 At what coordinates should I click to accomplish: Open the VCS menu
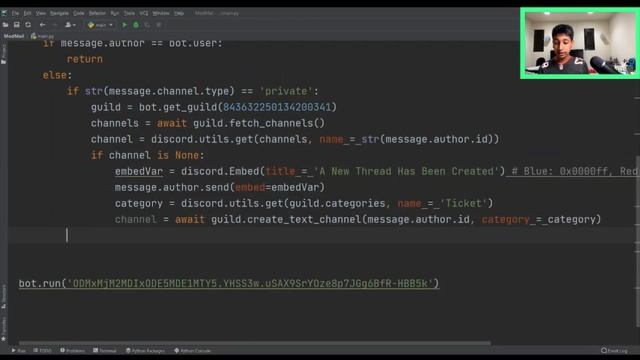(x=144, y=13)
